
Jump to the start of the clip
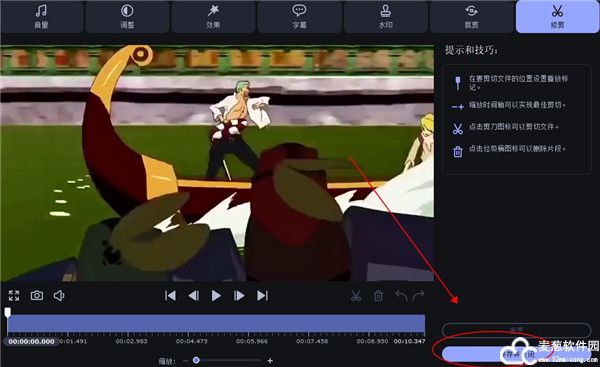click(170, 295)
